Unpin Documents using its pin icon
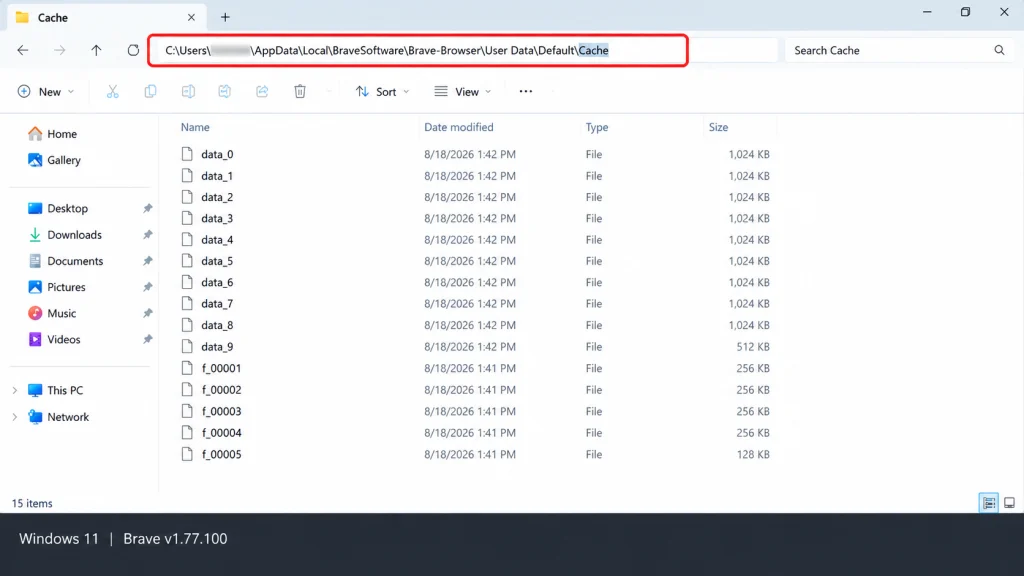The width and height of the screenshot is (1024, 576). pos(148,261)
